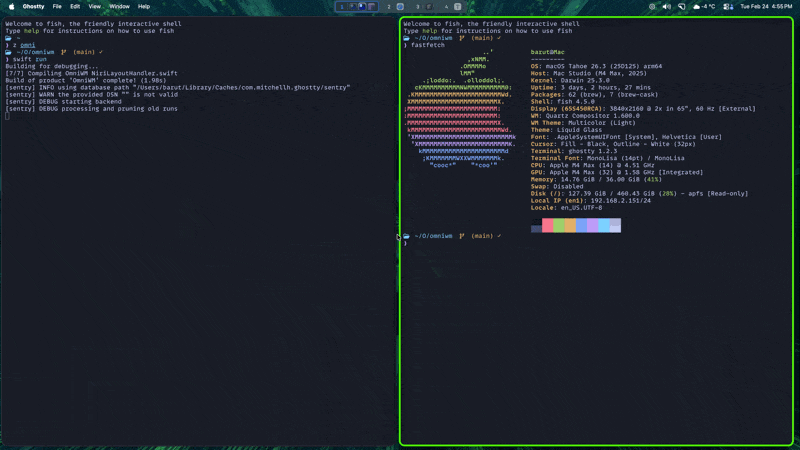Click the 'Memory: 14.76 GiB' line
This screenshot has height=450, width=800.
596,180
